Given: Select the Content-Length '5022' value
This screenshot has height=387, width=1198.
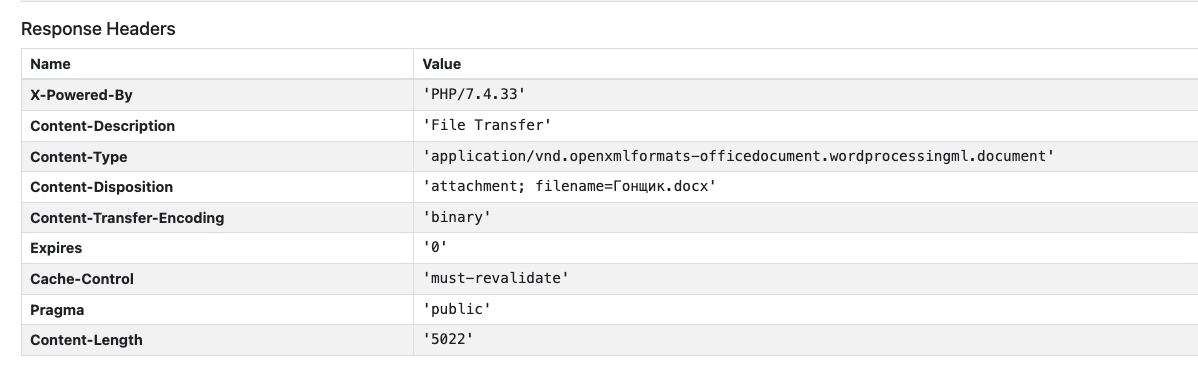Looking at the screenshot, I should (x=448, y=340).
